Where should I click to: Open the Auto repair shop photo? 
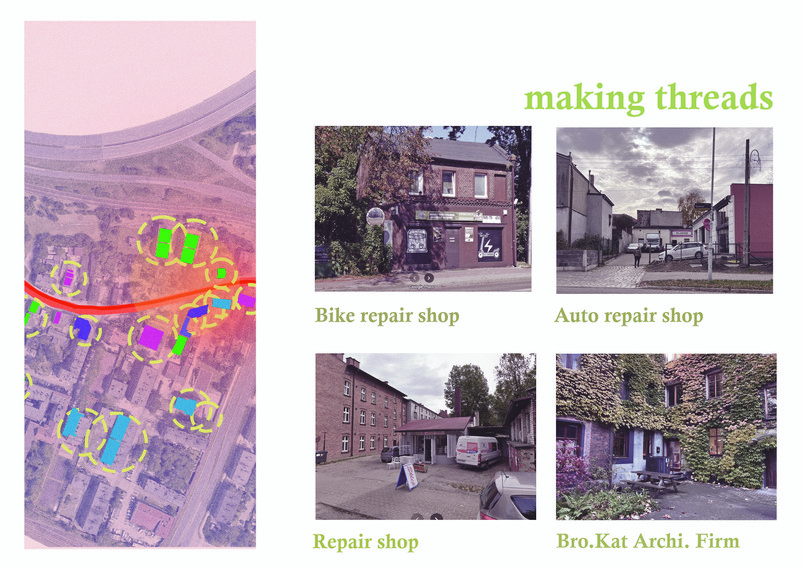[665, 210]
